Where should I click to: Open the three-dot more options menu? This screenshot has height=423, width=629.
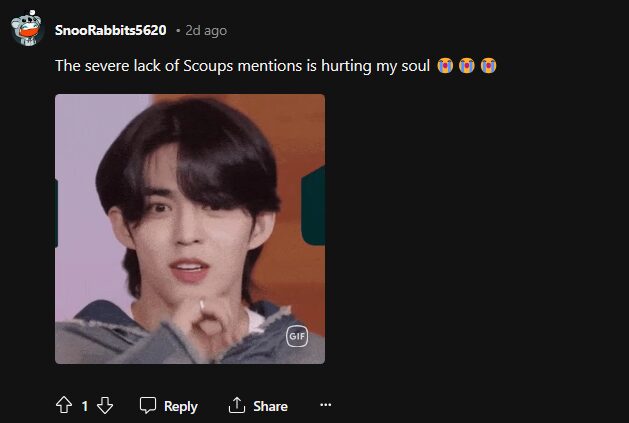click(x=324, y=405)
